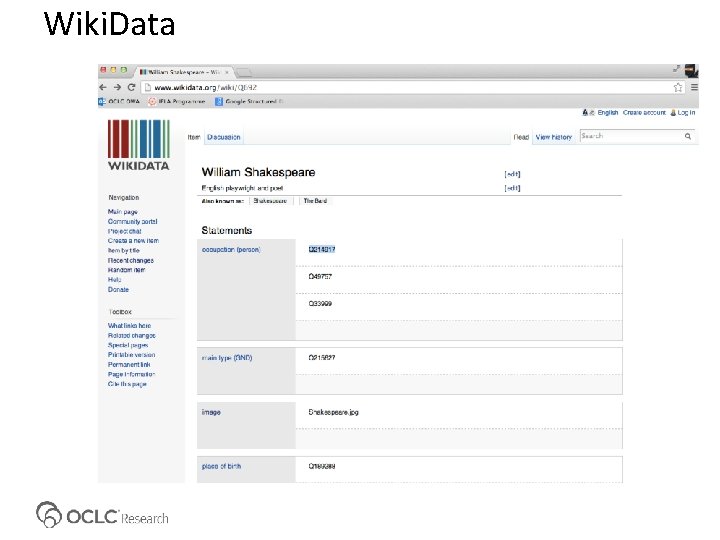Open the Chrome hamburger menu
The image size is (720, 540).
tap(694, 87)
